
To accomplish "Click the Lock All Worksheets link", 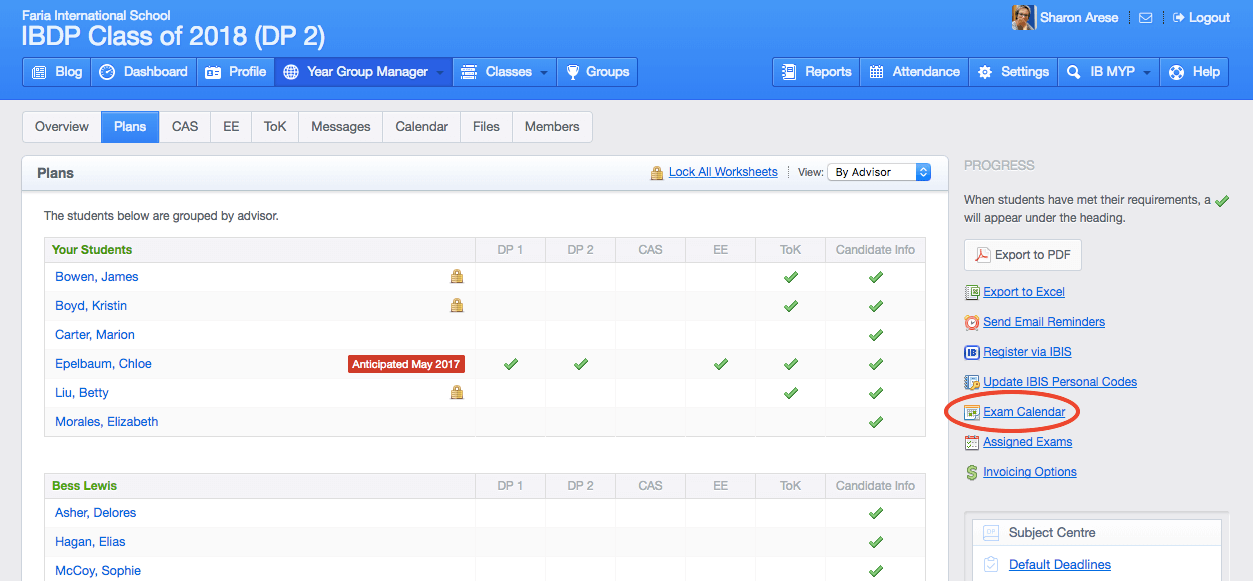I will tap(723, 172).
